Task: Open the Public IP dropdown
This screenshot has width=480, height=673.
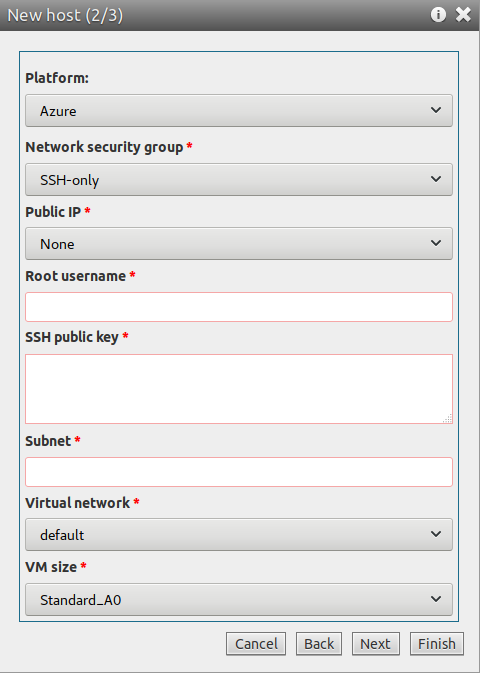Action: [239, 244]
